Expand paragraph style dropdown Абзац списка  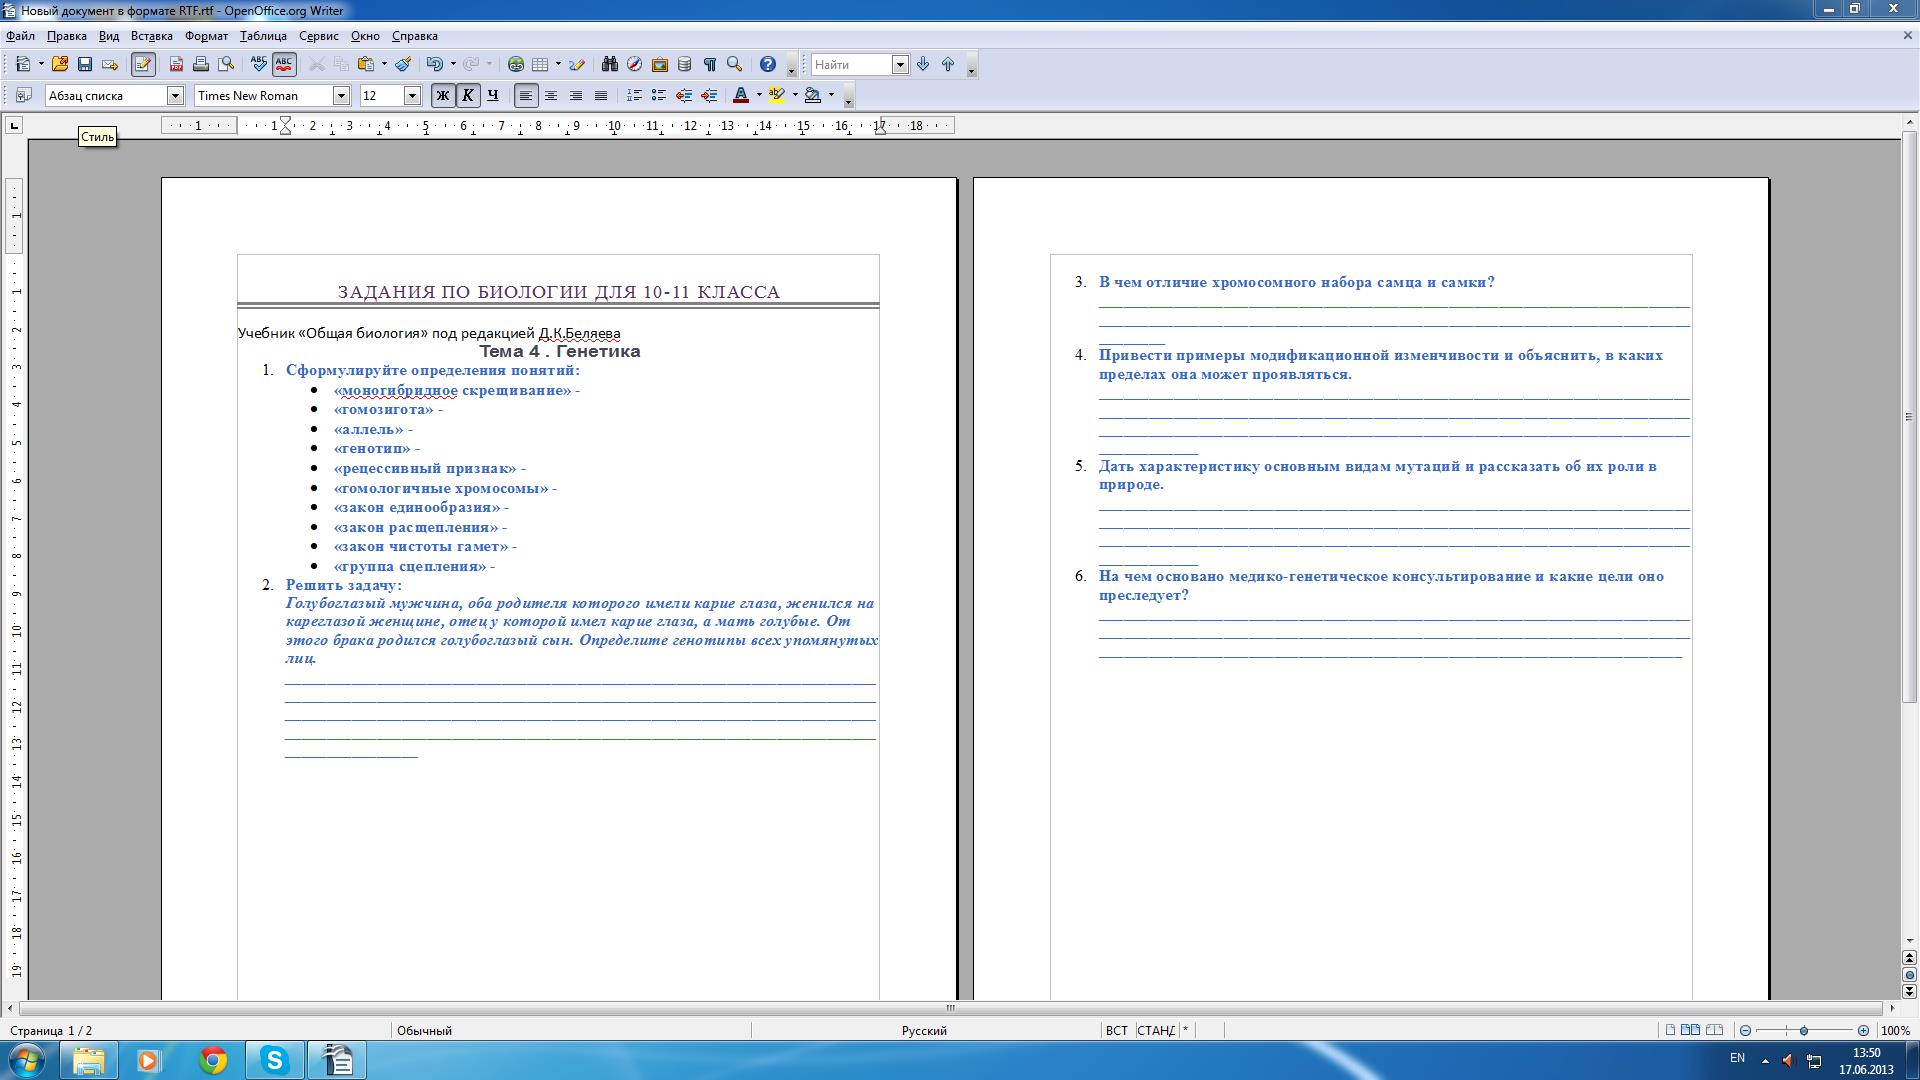[175, 95]
